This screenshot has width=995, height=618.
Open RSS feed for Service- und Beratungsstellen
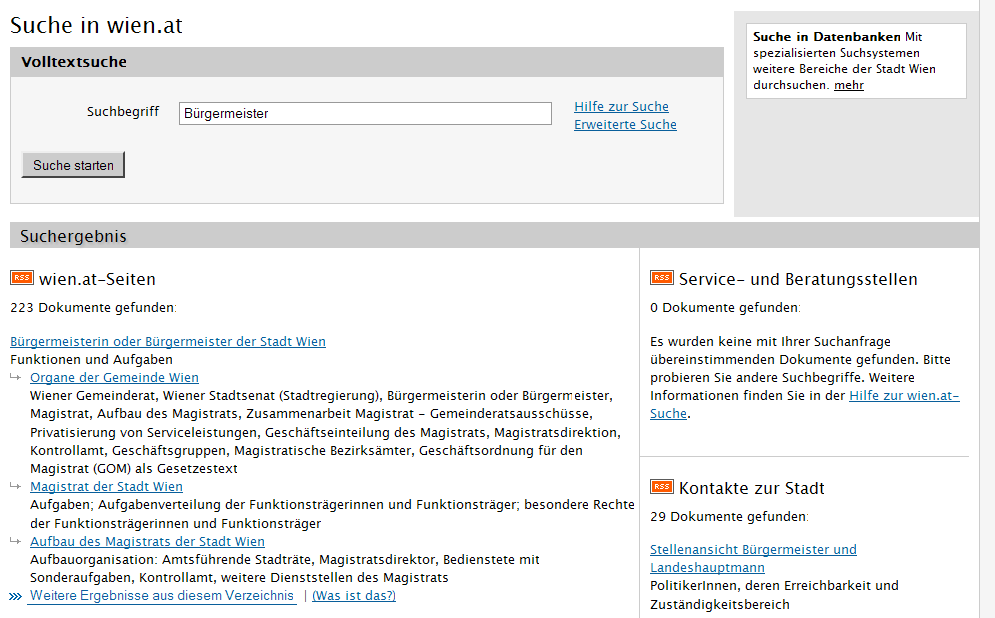click(661, 278)
